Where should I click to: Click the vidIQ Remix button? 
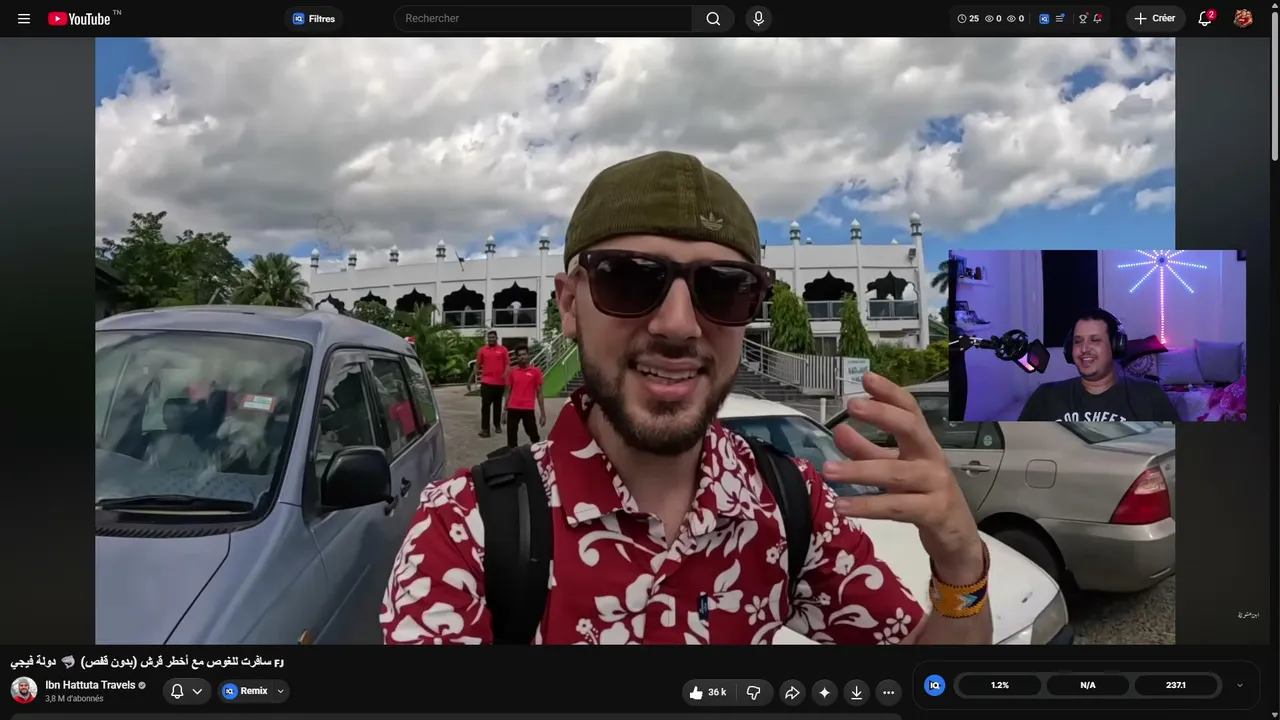point(245,691)
